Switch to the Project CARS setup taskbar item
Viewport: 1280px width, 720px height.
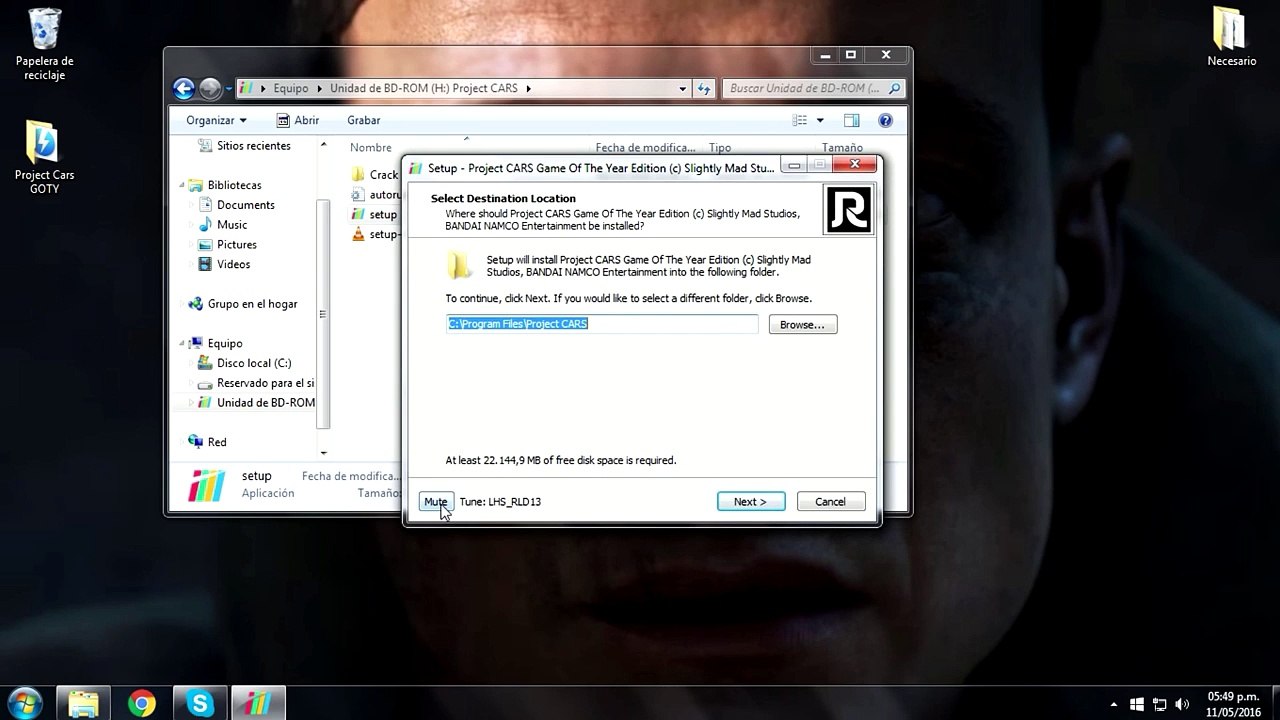(x=259, y=703)
